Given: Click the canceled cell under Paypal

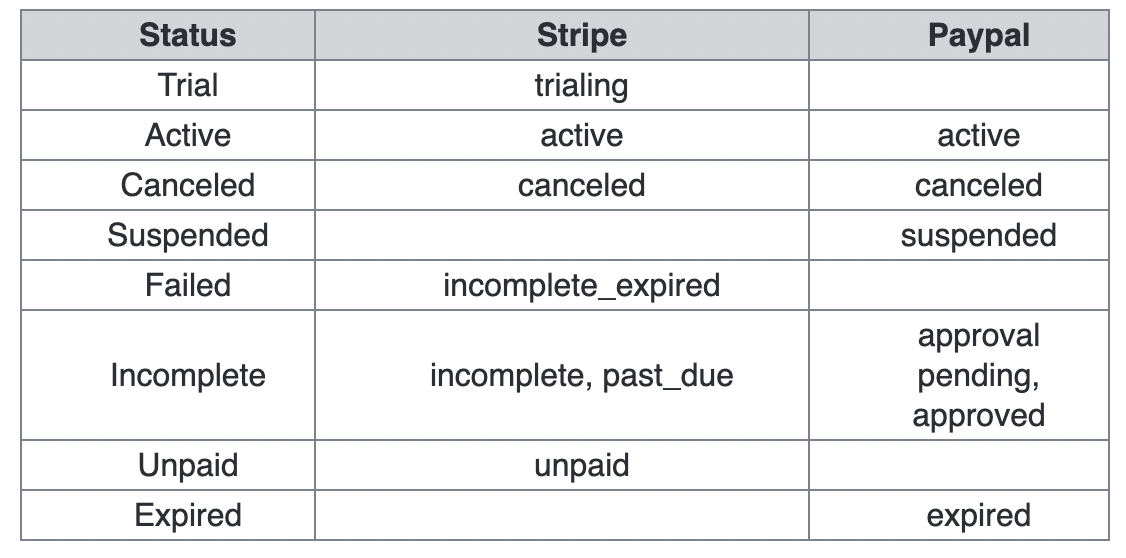Looking at the screenshot, I should tap(978, 185).
